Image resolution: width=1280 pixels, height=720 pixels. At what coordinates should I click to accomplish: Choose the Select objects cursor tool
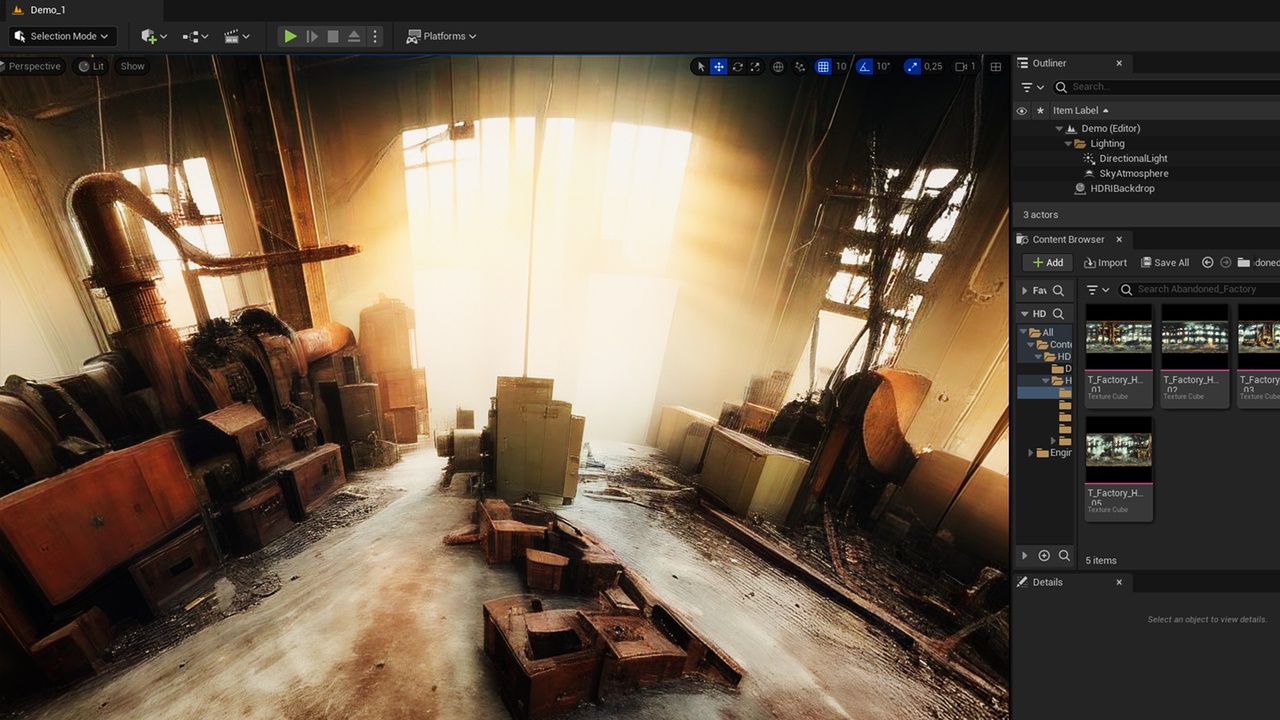coord(700,67)
